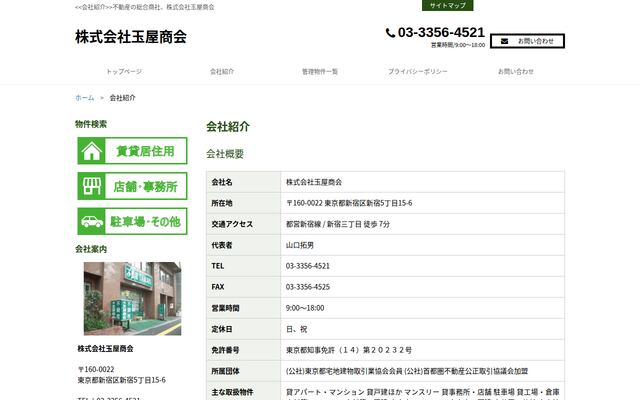Click the 会社名 table label
640x400 pixels.
click(x=222, y=182)
